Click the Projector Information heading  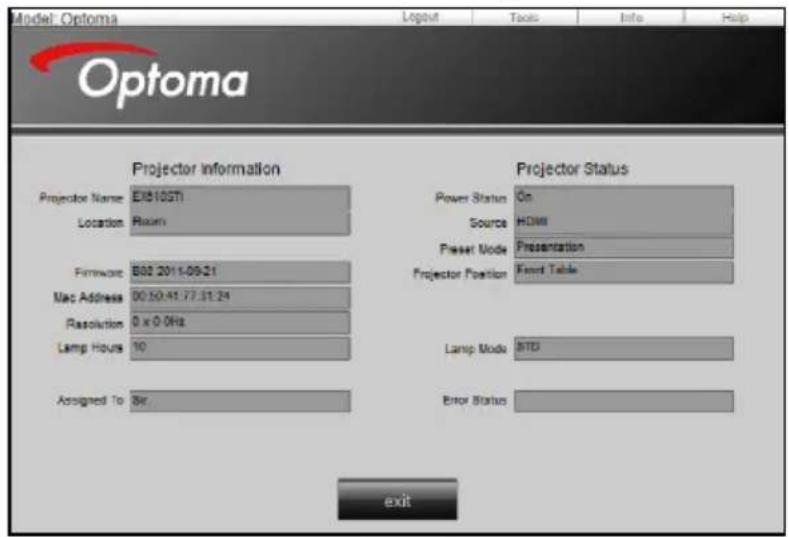click(206, 169)
